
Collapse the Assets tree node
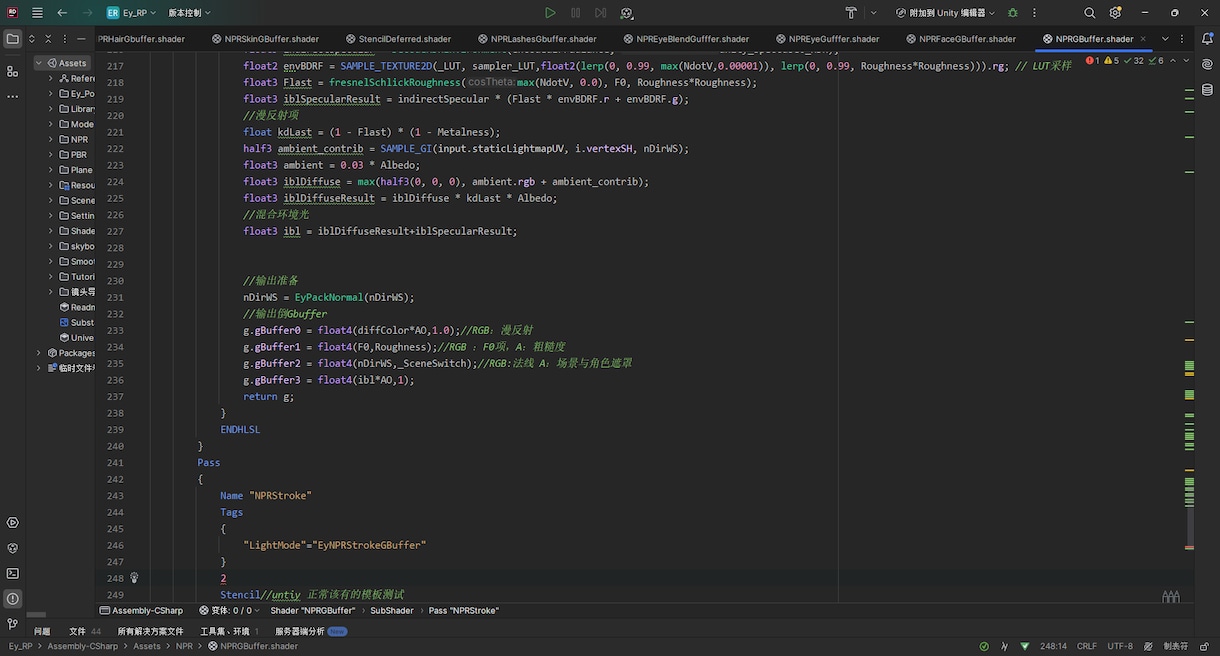click(39, 63)
